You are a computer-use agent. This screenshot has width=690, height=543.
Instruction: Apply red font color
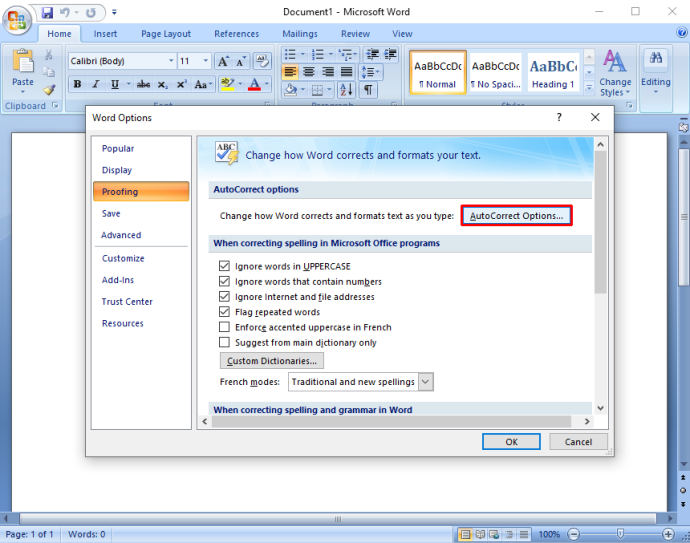[x=254, y=84]
